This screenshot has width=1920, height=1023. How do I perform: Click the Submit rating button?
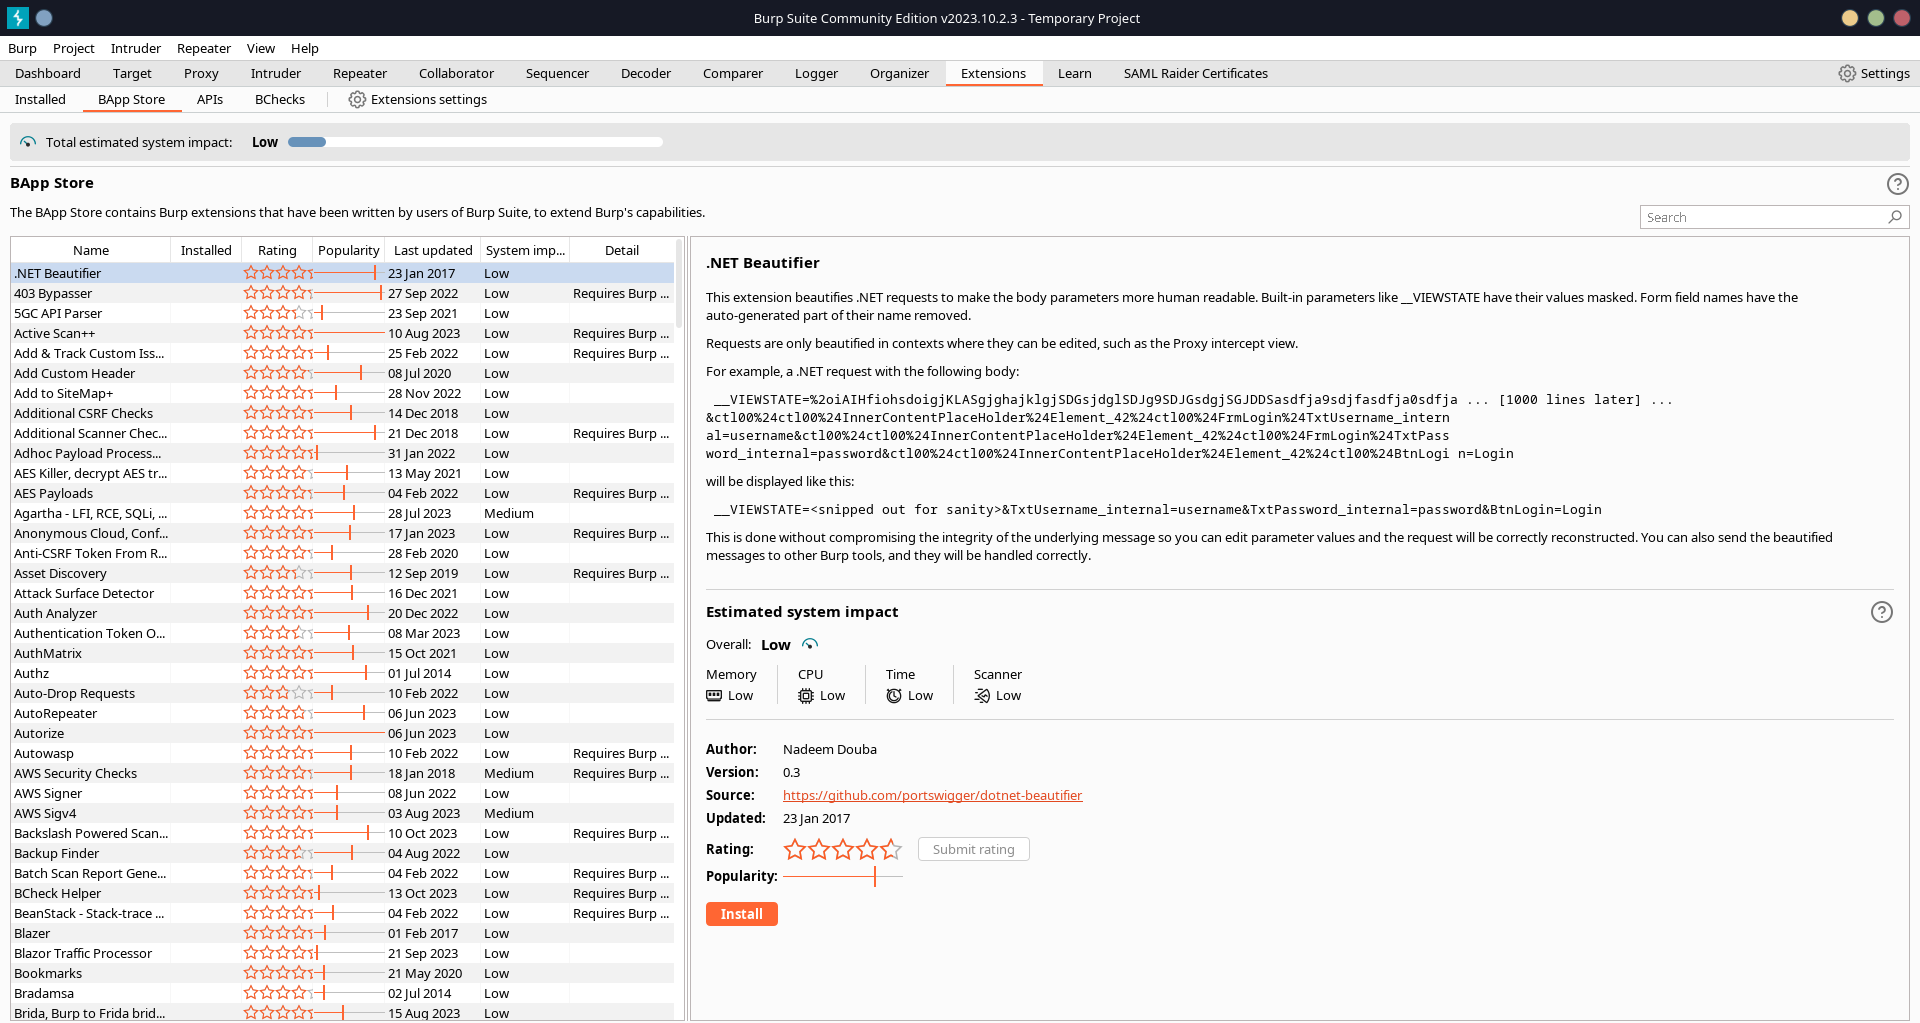coord(973,849)
